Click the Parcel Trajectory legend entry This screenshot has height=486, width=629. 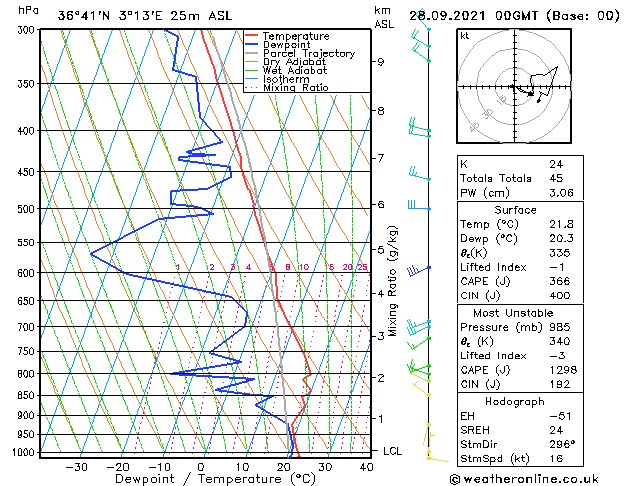click(300, 53)
